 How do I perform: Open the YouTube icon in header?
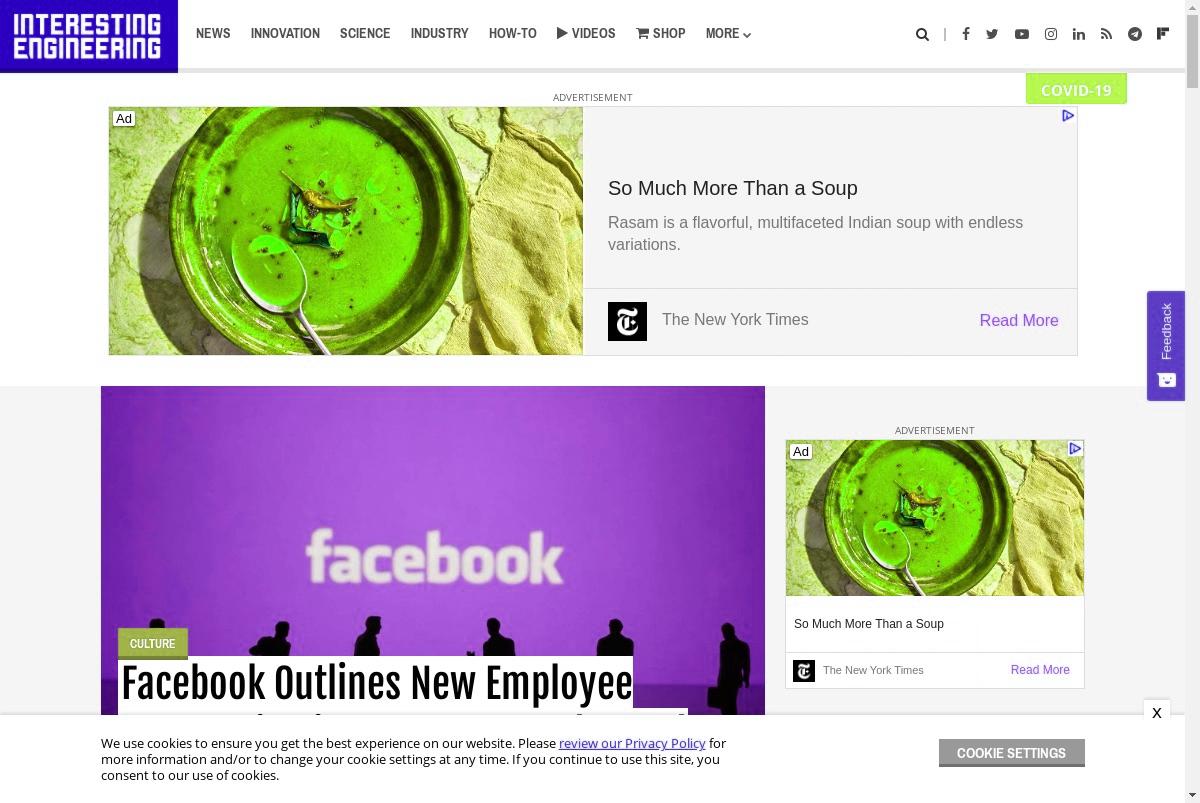(x=1021, y=34)
